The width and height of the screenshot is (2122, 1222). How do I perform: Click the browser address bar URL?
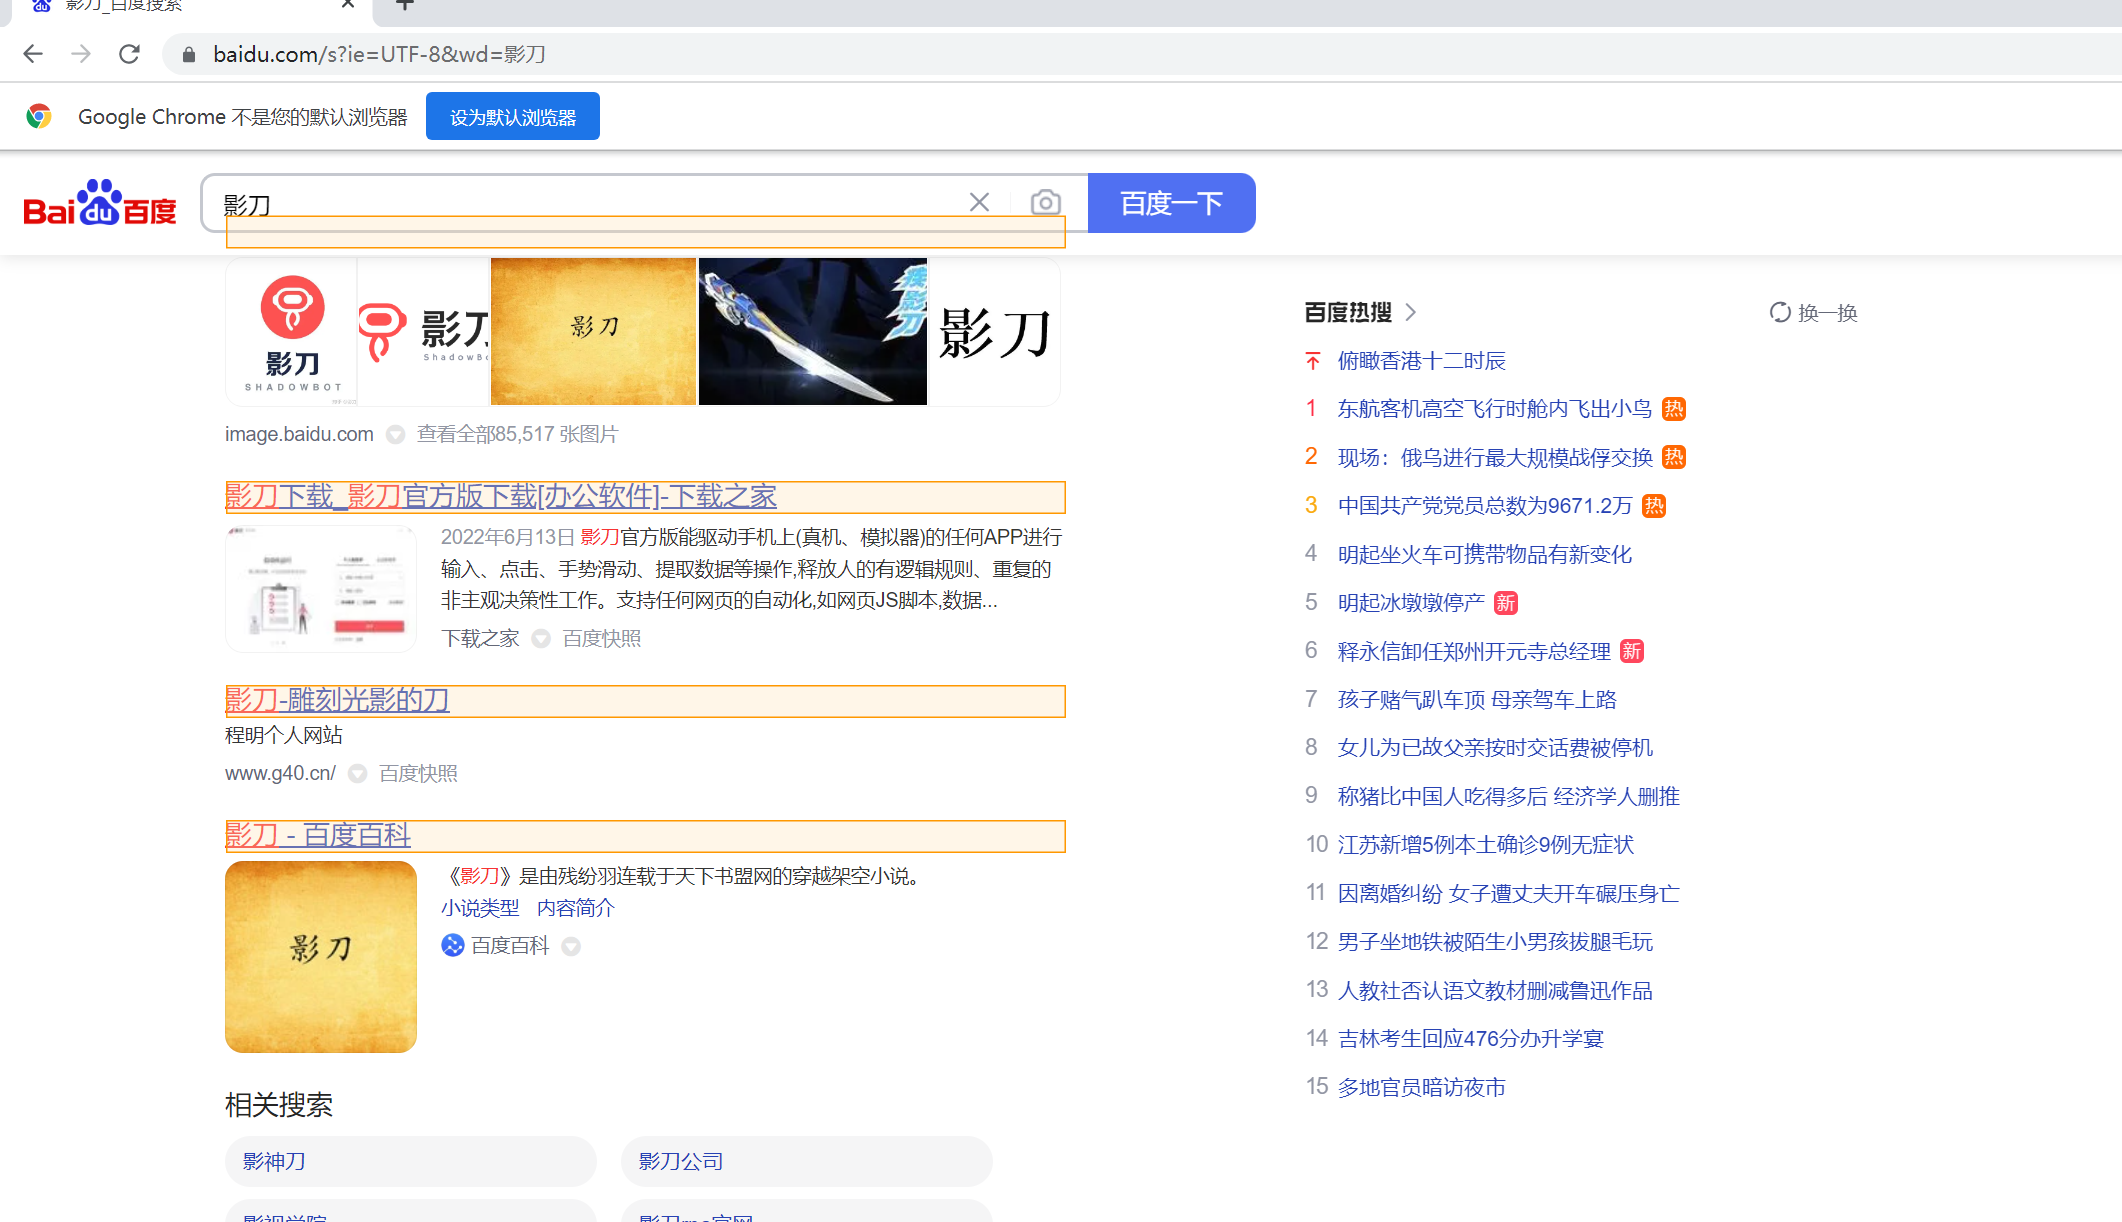tap(379, 54)
